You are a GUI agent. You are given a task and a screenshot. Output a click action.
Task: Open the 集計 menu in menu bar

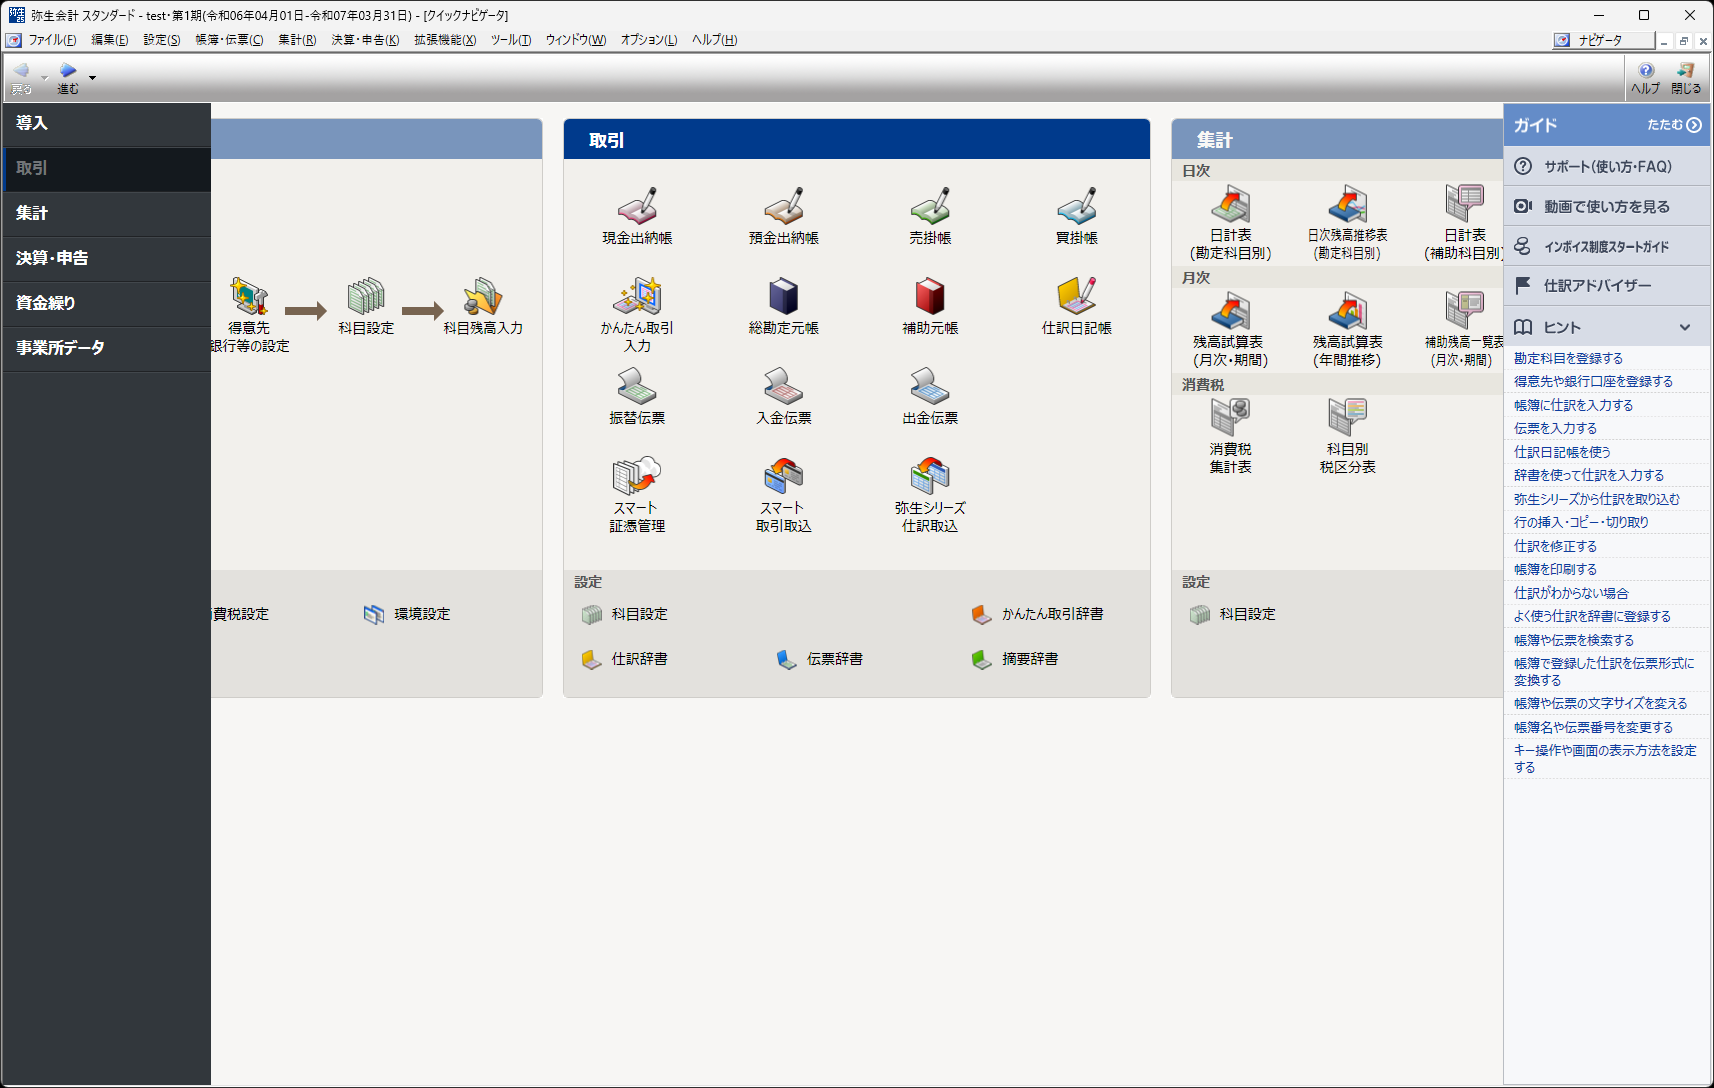point(297,40)
